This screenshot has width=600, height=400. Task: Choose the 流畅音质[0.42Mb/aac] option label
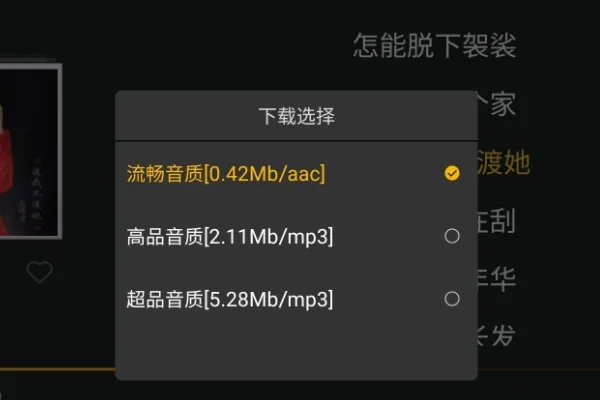[226, 173]
